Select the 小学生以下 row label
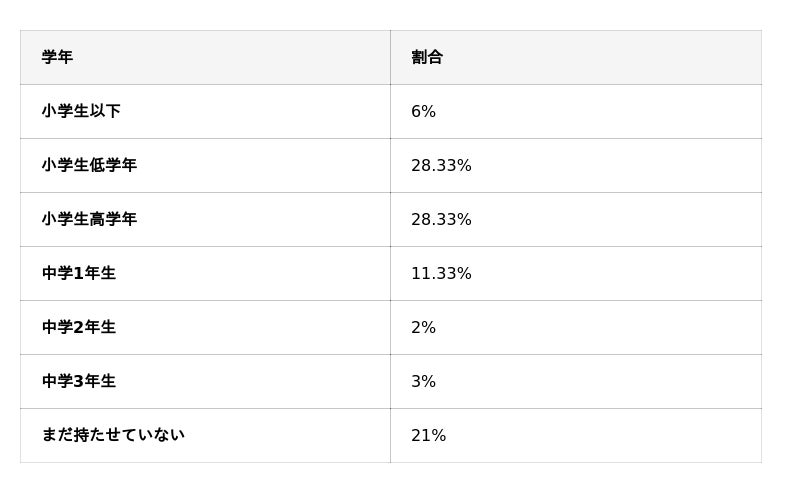800x493 pixels. coord(81,111)
